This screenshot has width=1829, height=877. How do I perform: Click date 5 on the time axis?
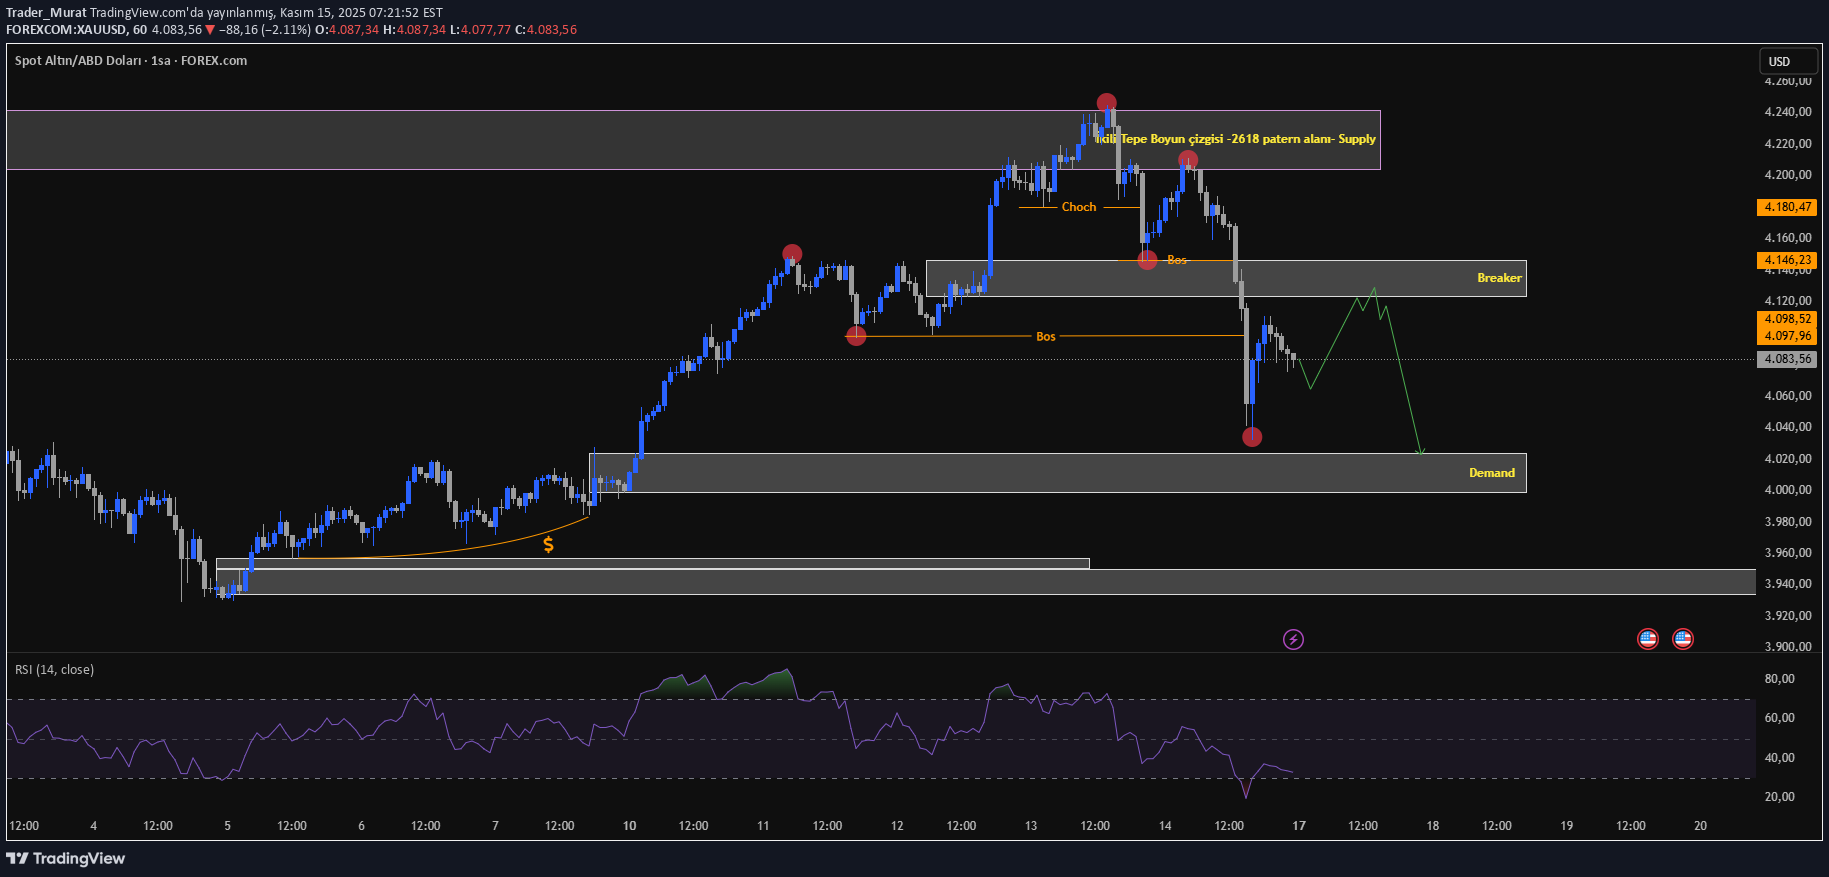(x=228, y=826)
